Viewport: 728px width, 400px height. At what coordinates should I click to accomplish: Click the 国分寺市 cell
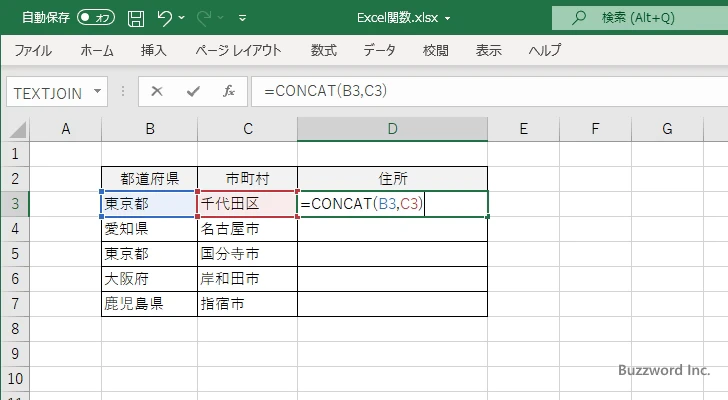pyautogui.click(x=247, y=254)
